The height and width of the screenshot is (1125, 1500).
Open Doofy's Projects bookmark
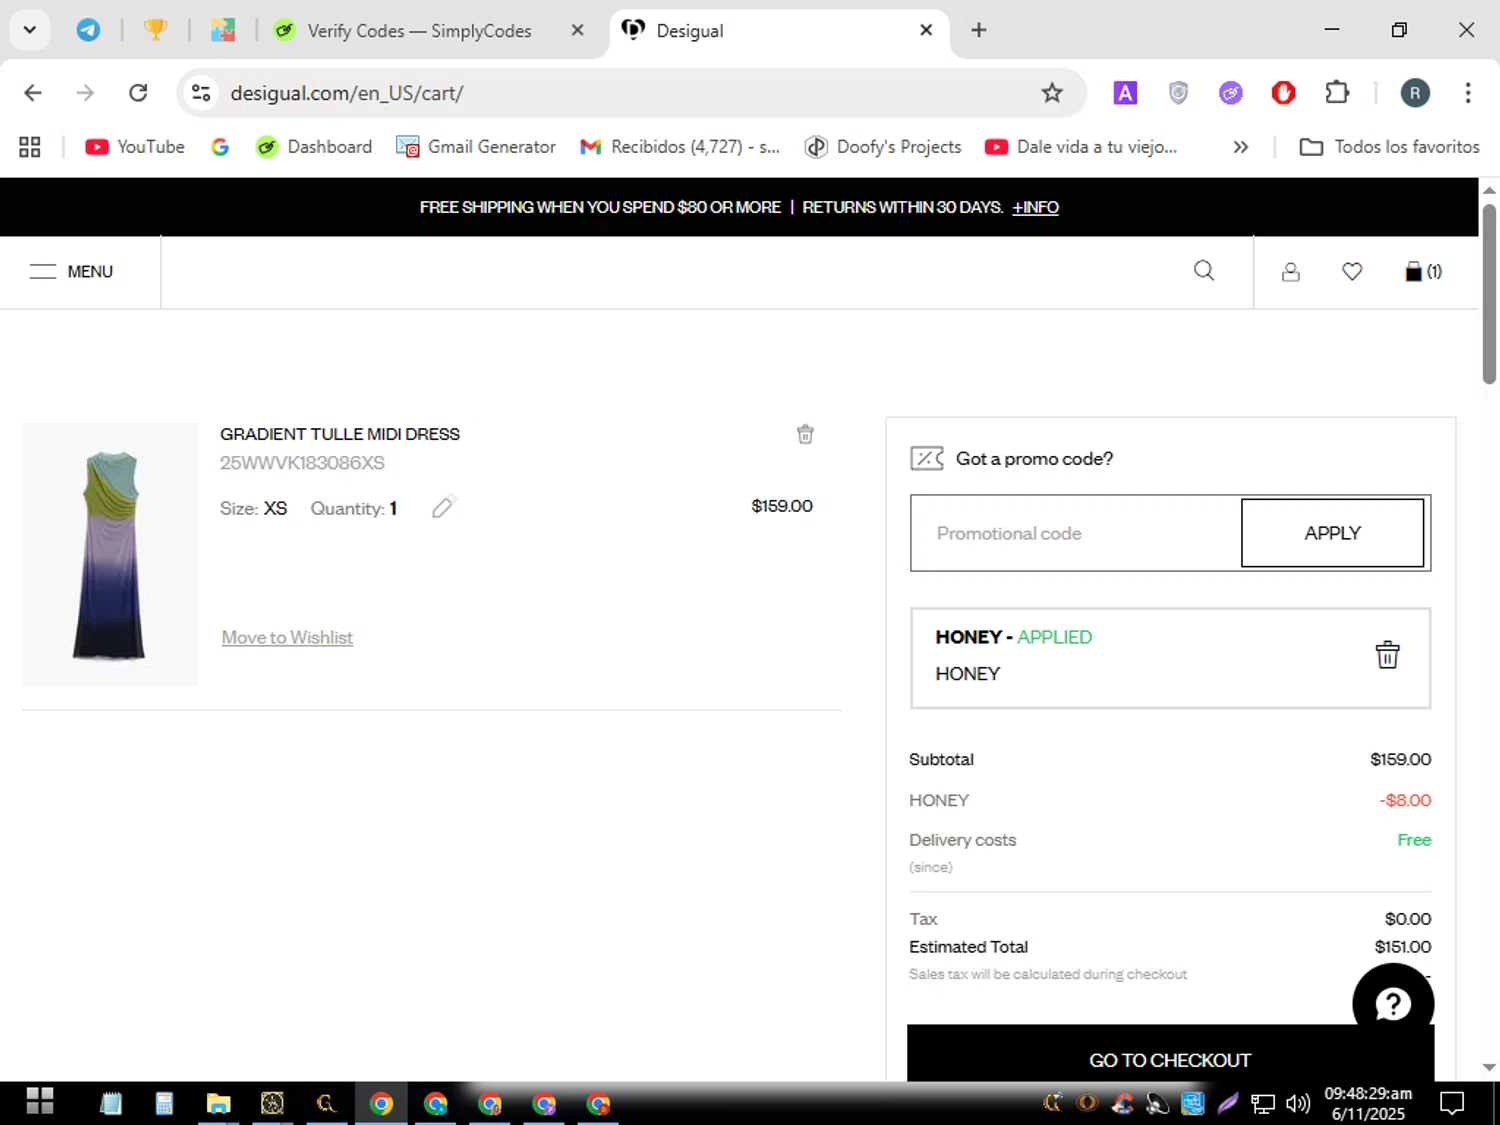(x=883, y=147)
